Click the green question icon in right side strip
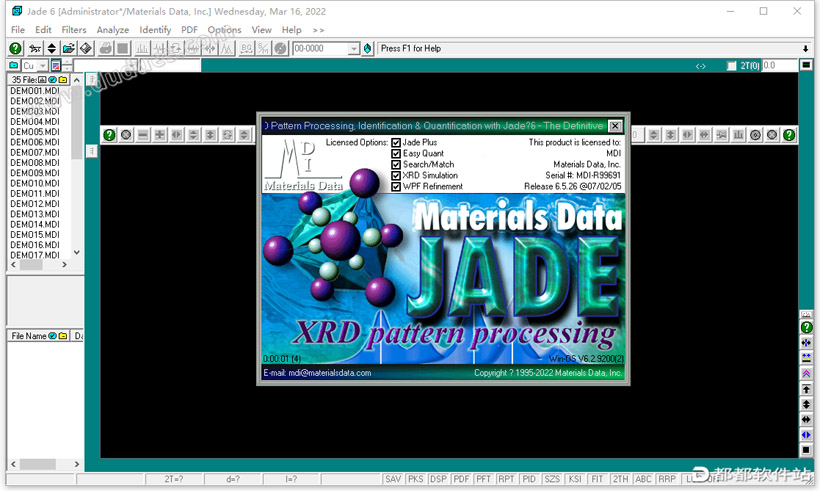 coord(806,327)
